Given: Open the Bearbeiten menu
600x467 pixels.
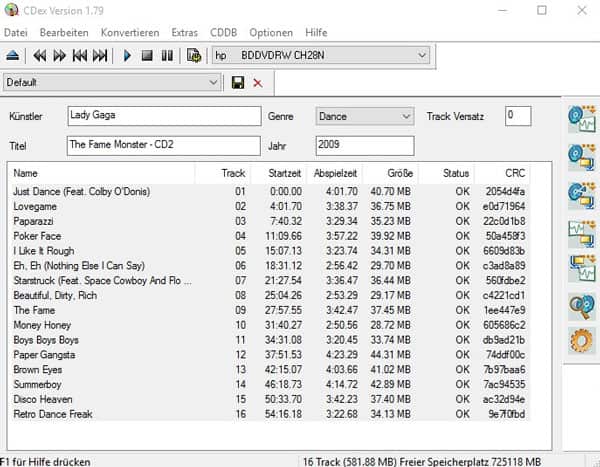Looking at the screenshot, I should [x=64, y=33].
